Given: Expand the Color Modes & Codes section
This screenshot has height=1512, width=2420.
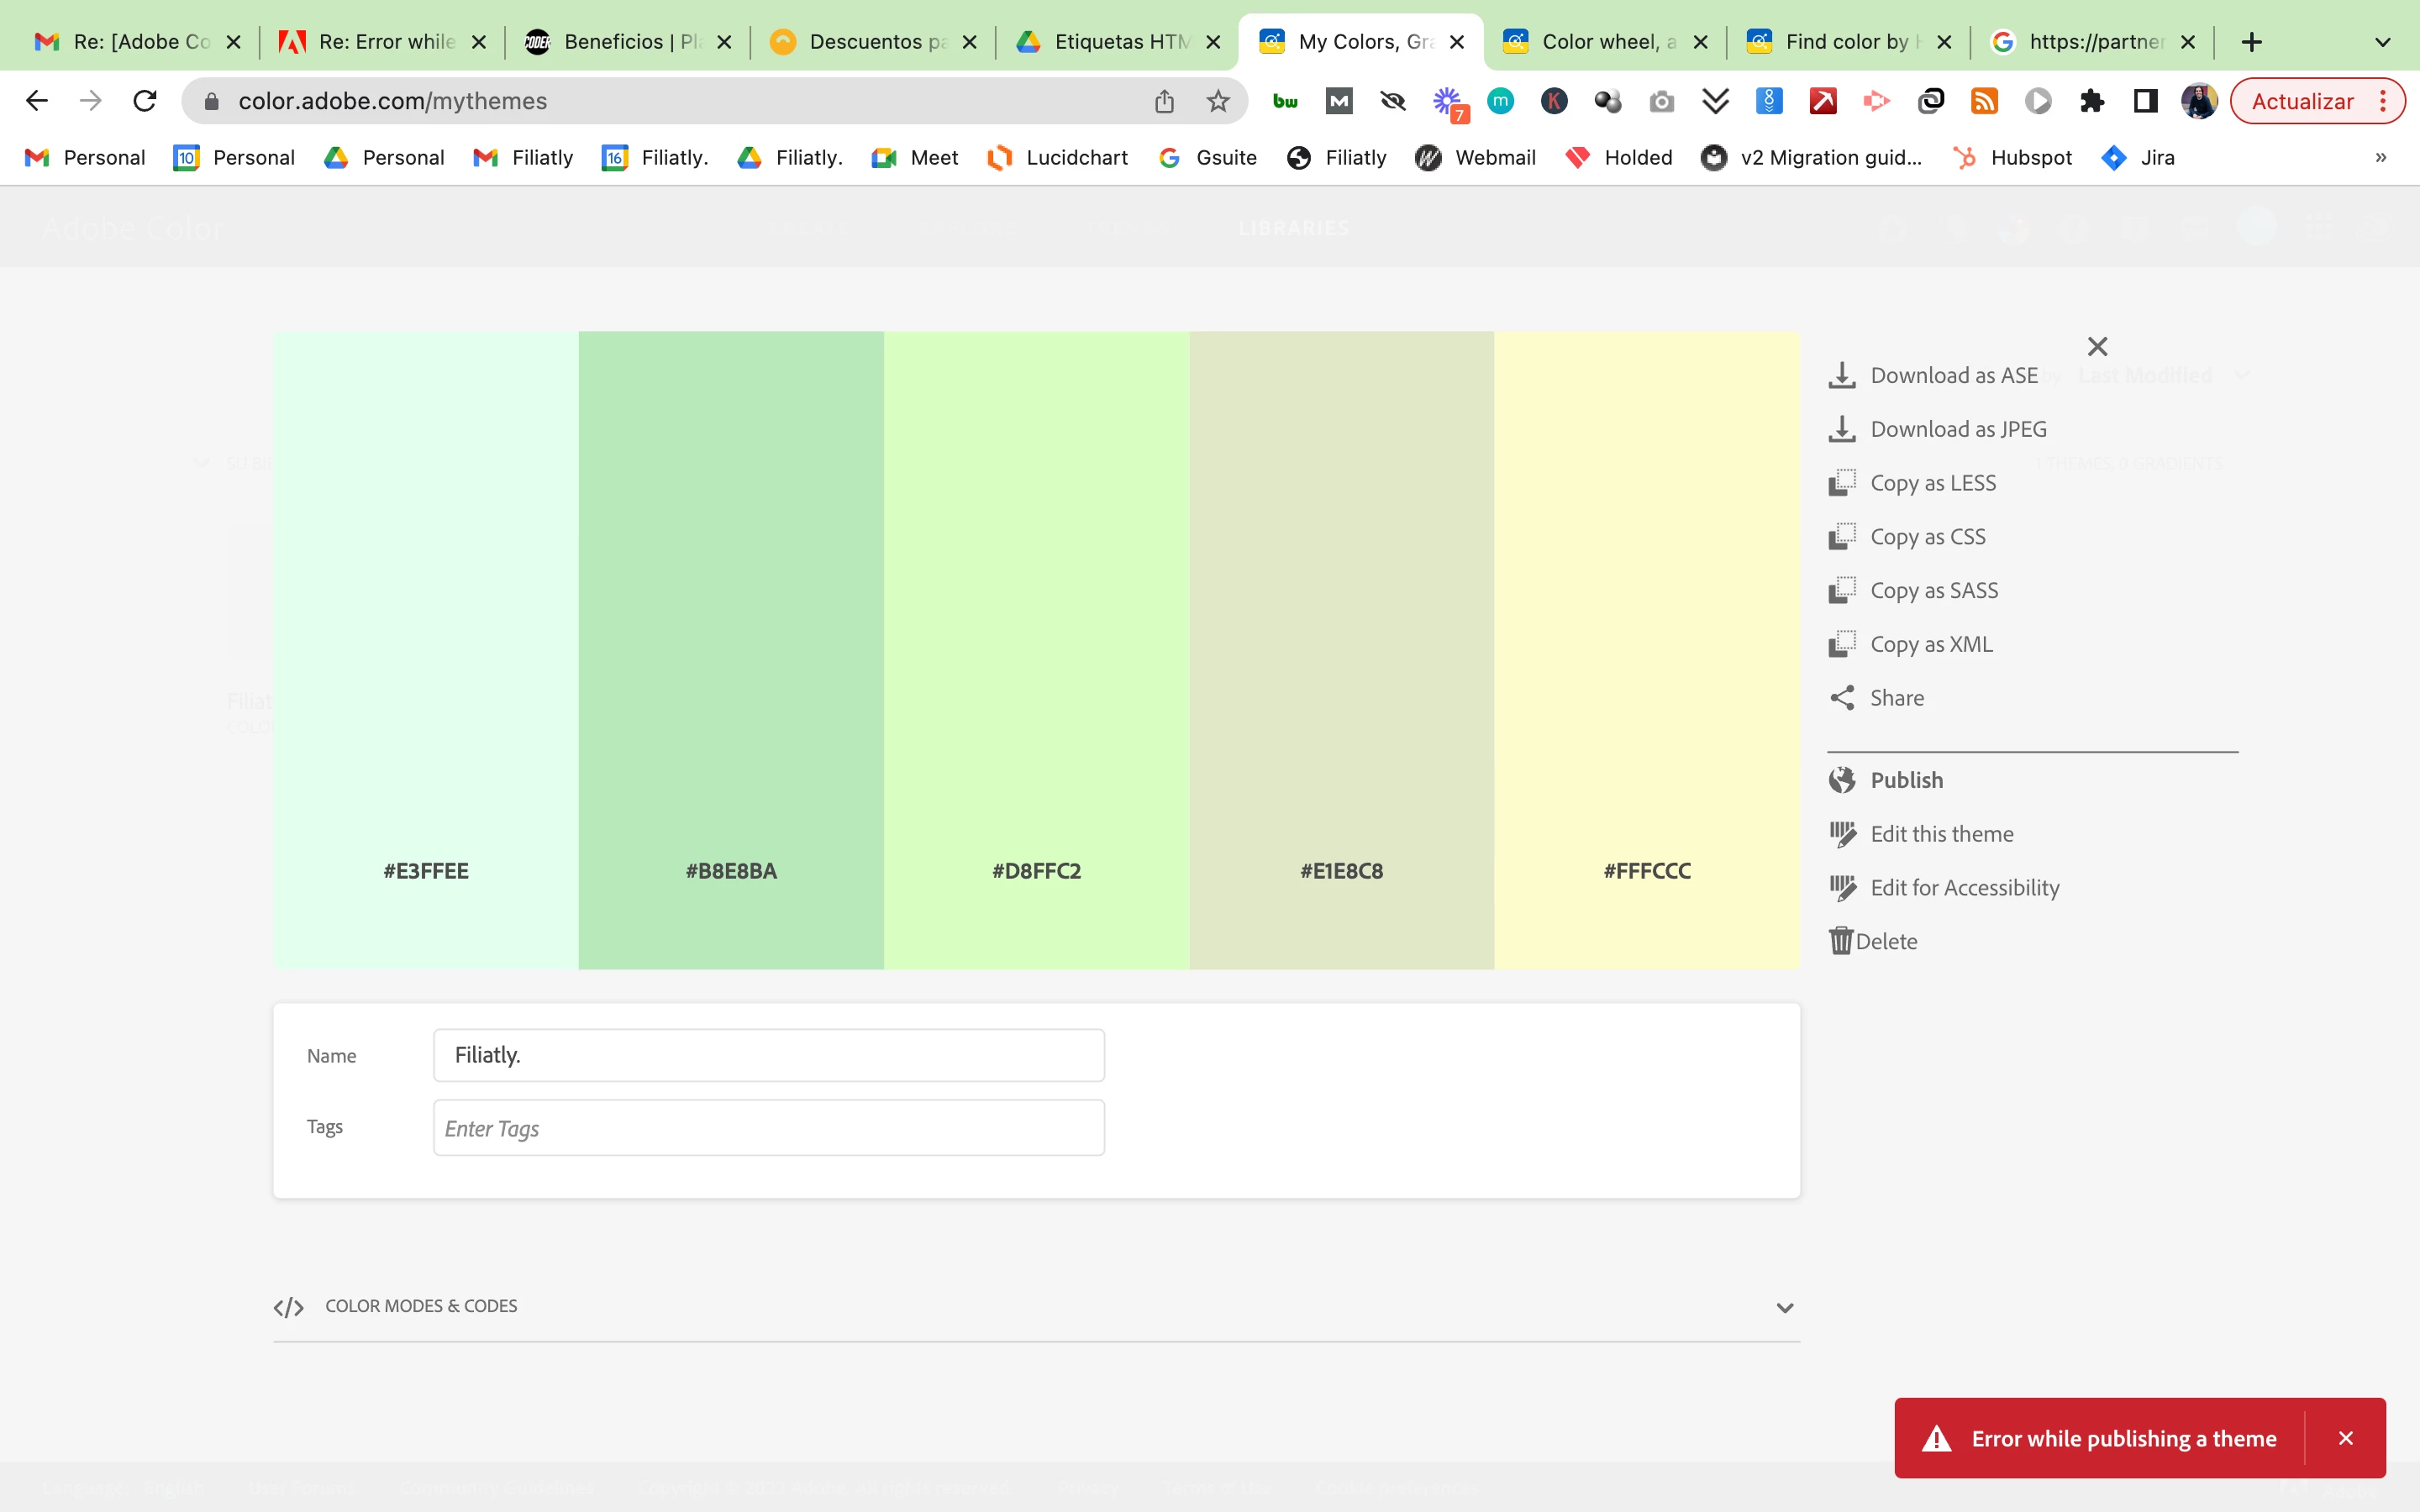Looking at the screenshot, I should click(x=1784, y=1307).
